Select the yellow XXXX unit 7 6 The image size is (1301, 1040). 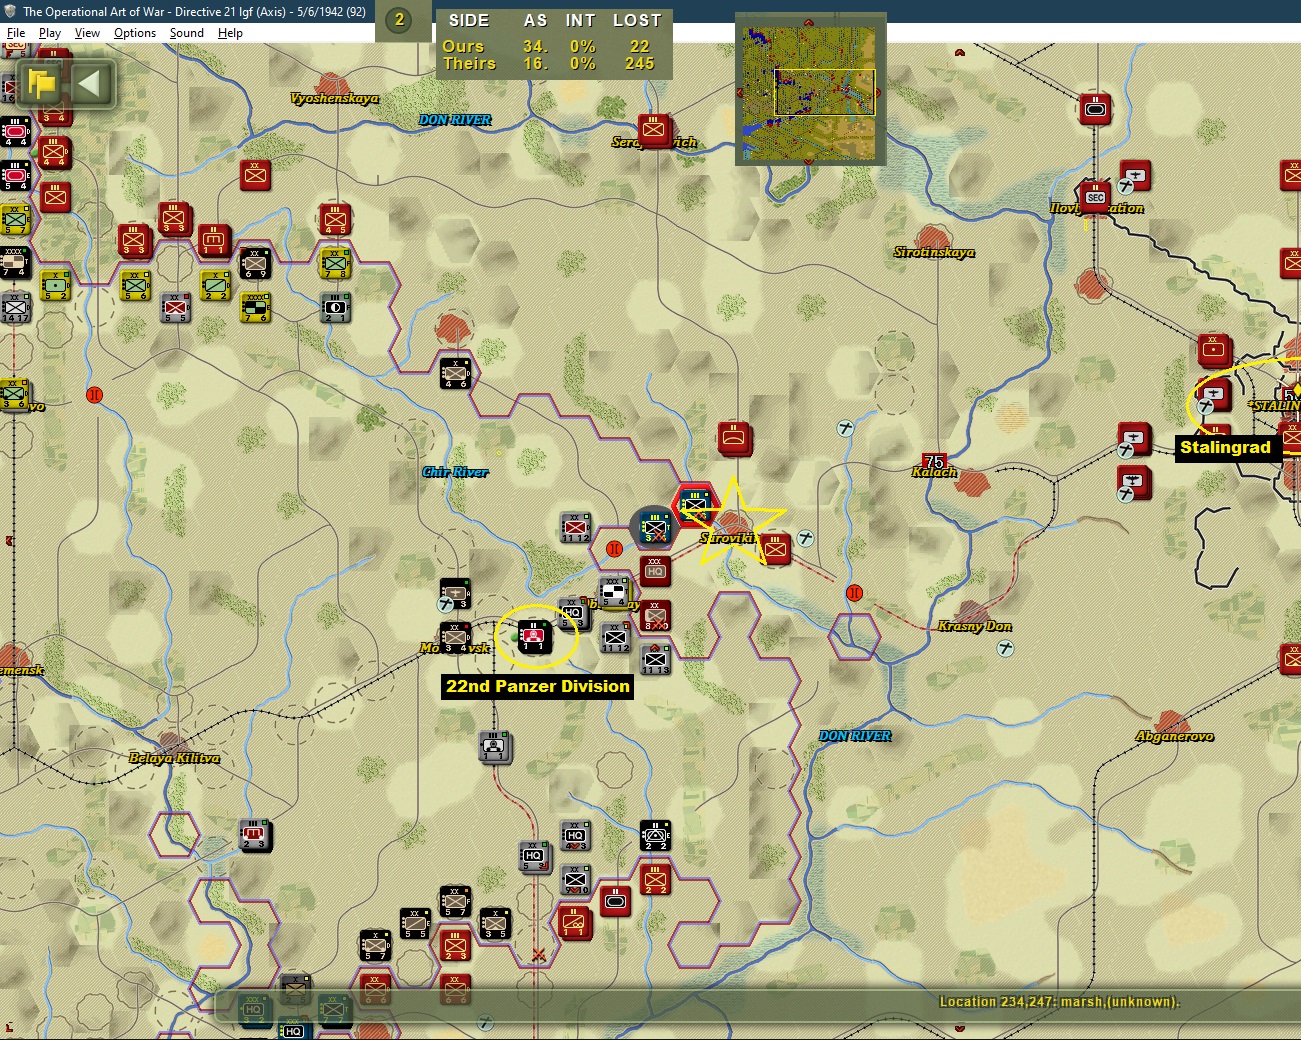pos(255,306)
